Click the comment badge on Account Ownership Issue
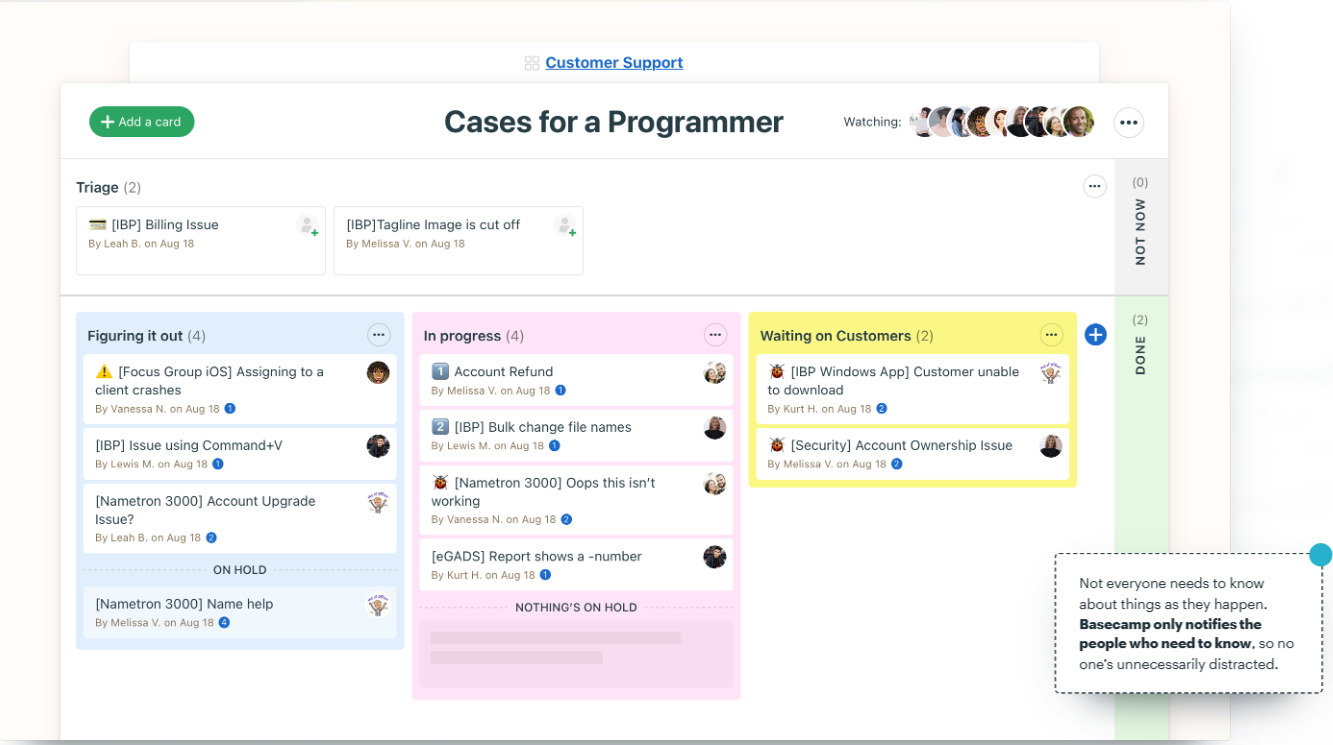1333x745 pixels. (896, 464)
